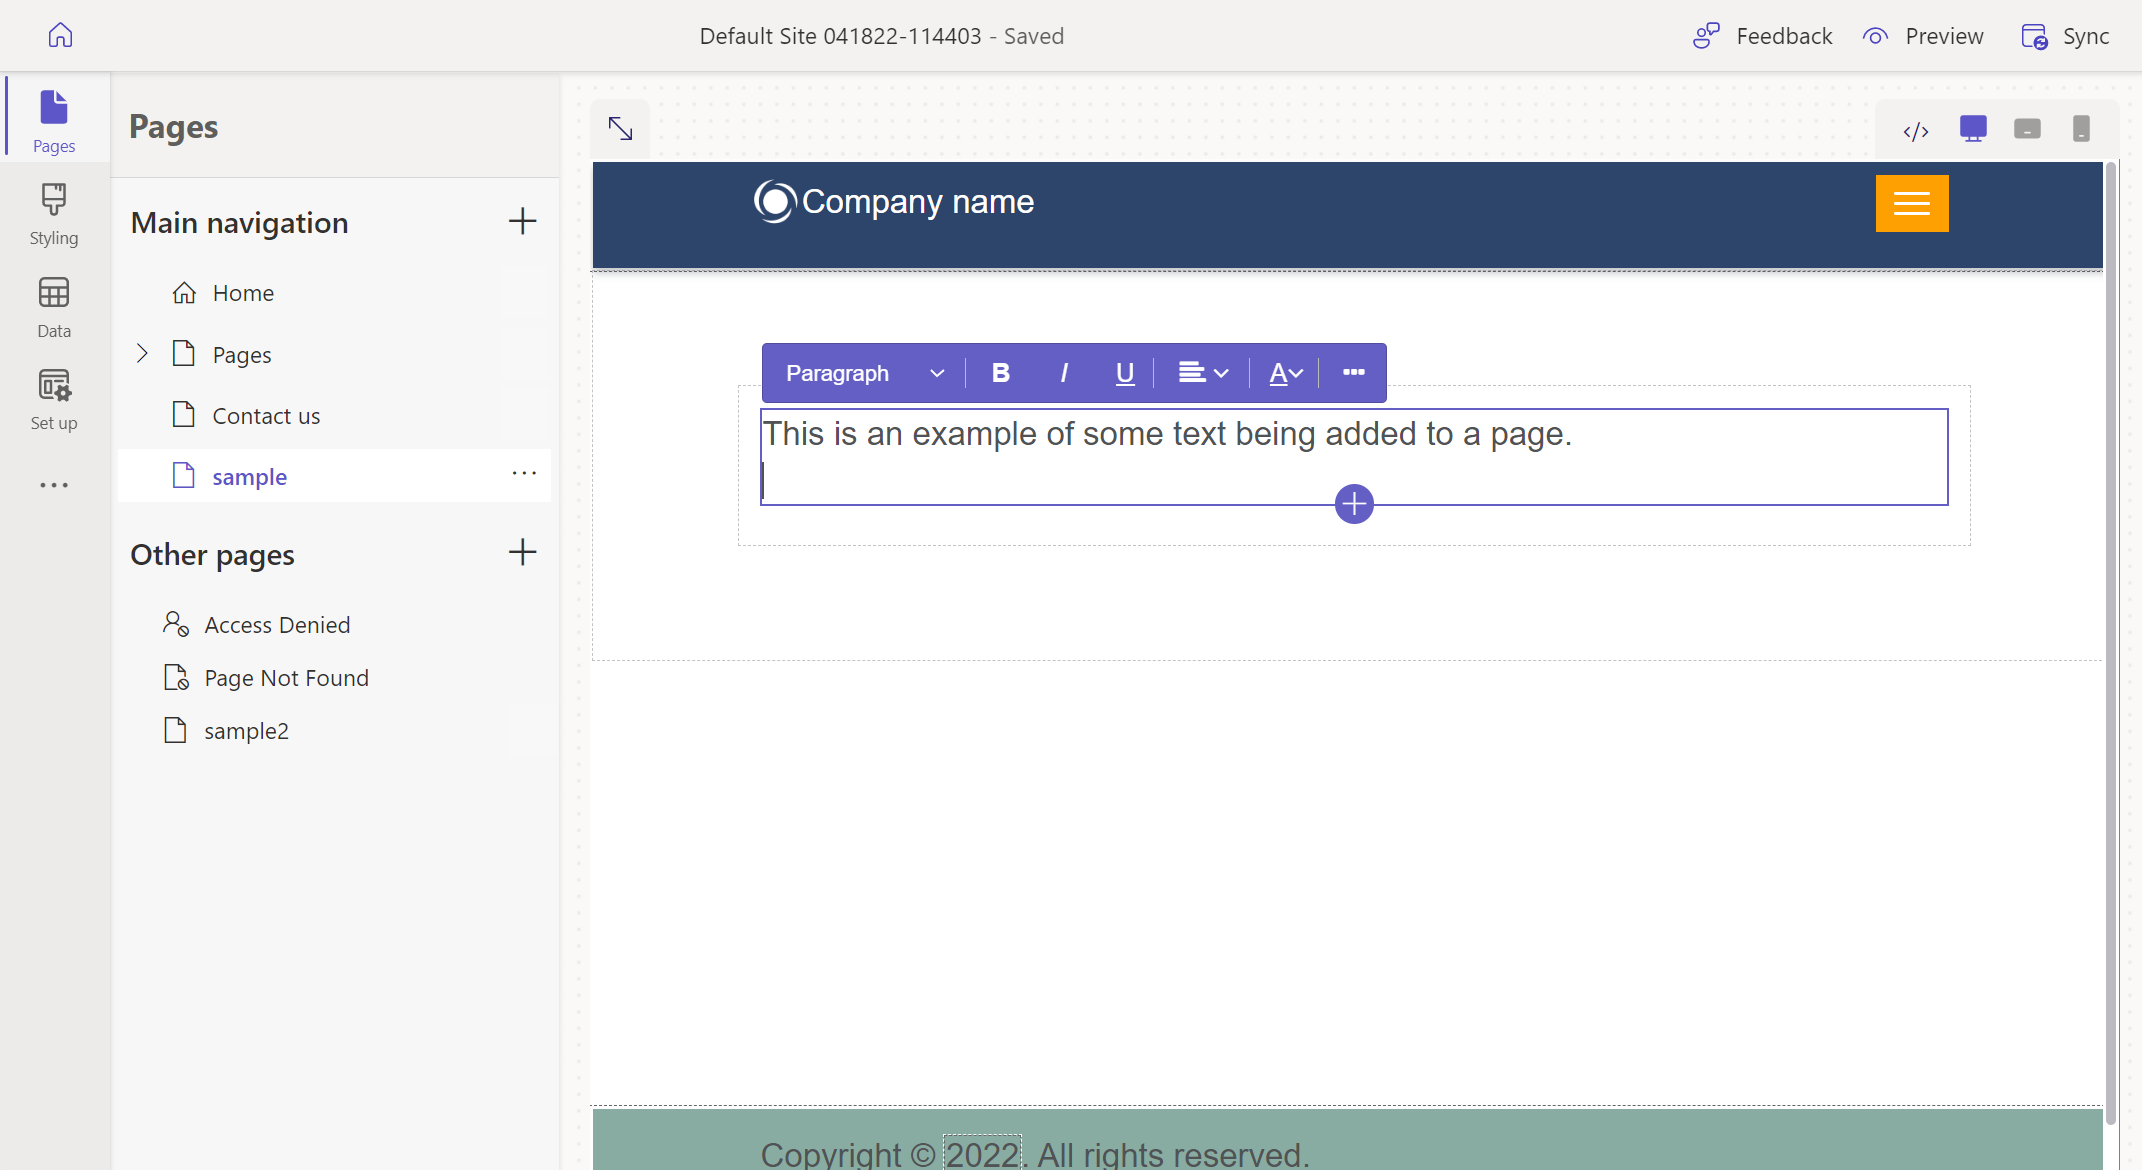Toggle the Set up panel

pos(53,401)
